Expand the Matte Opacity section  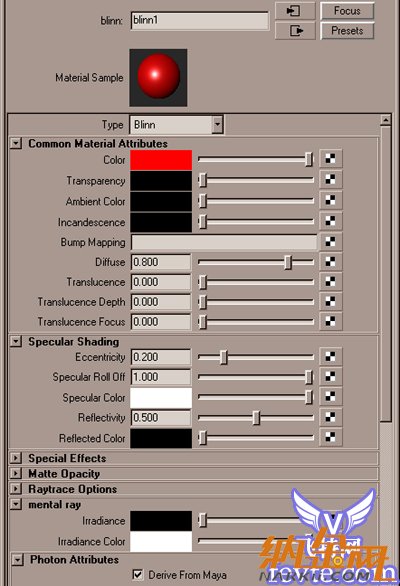coord(16,473)
